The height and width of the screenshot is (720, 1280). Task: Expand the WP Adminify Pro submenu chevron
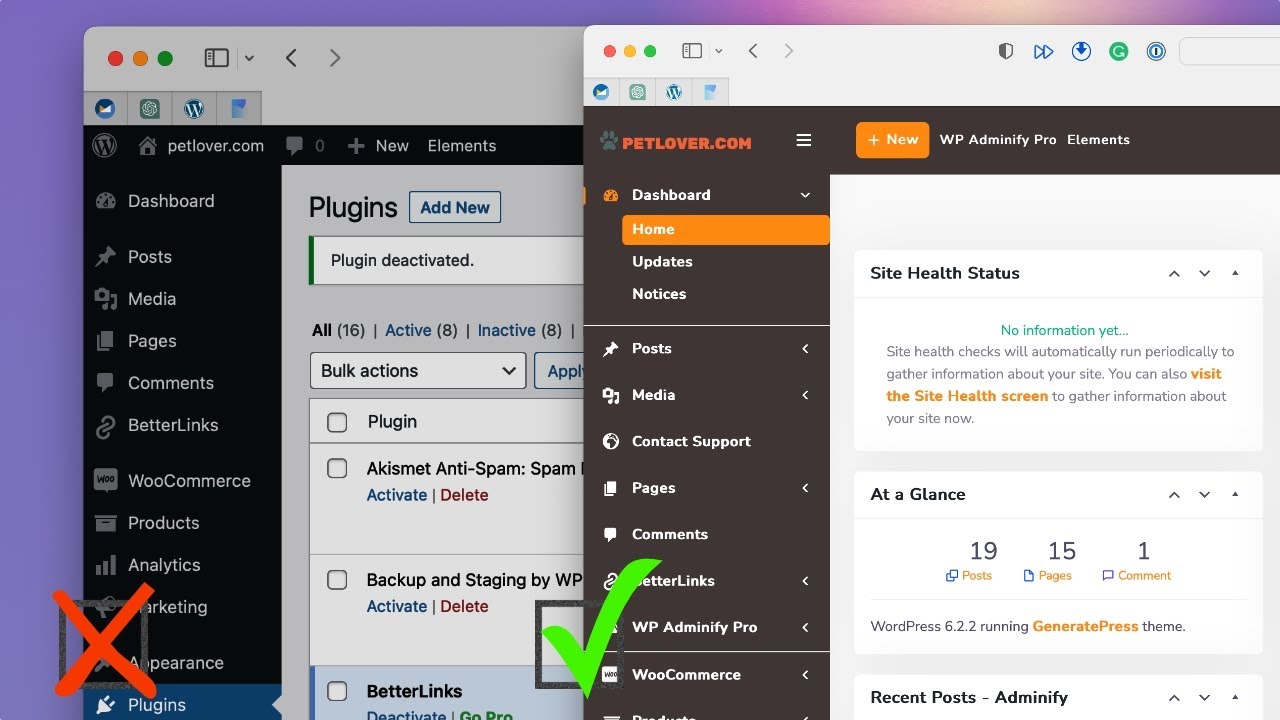pyautogui.click(x=805, y=627)
